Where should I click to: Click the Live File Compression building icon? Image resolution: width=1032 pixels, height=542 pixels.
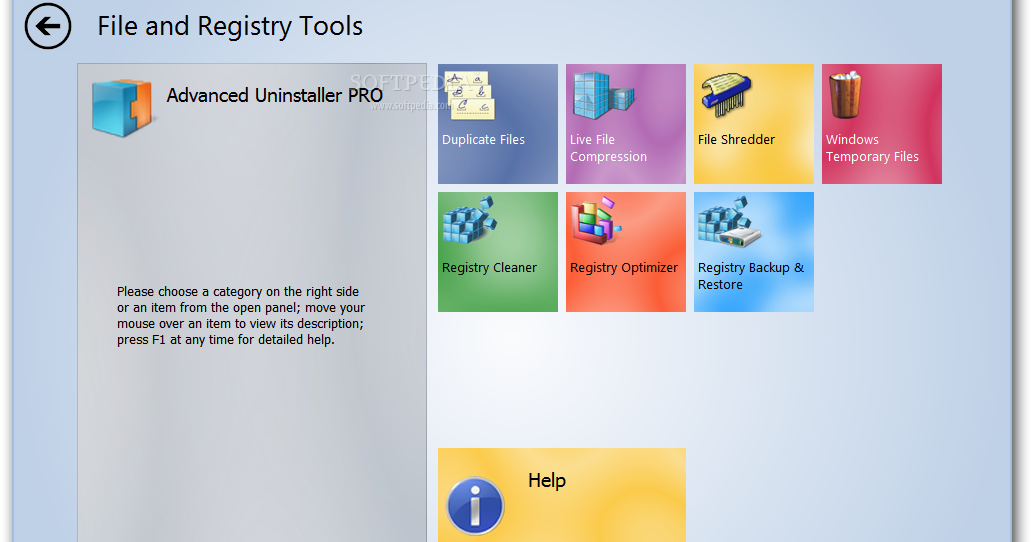point(603,95)
